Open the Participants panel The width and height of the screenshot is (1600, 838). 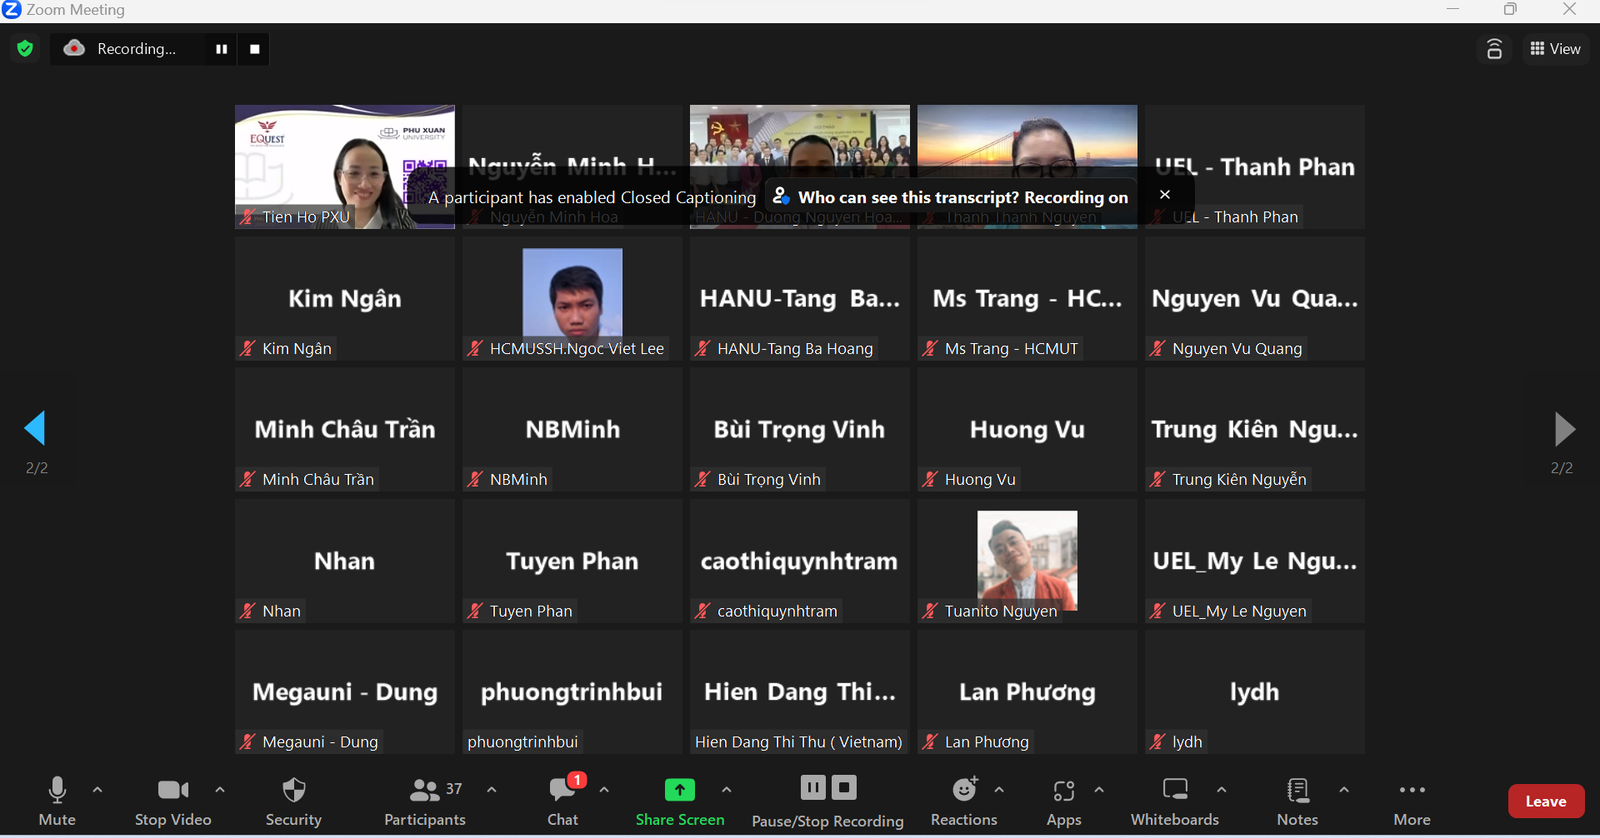coord(424,802)
